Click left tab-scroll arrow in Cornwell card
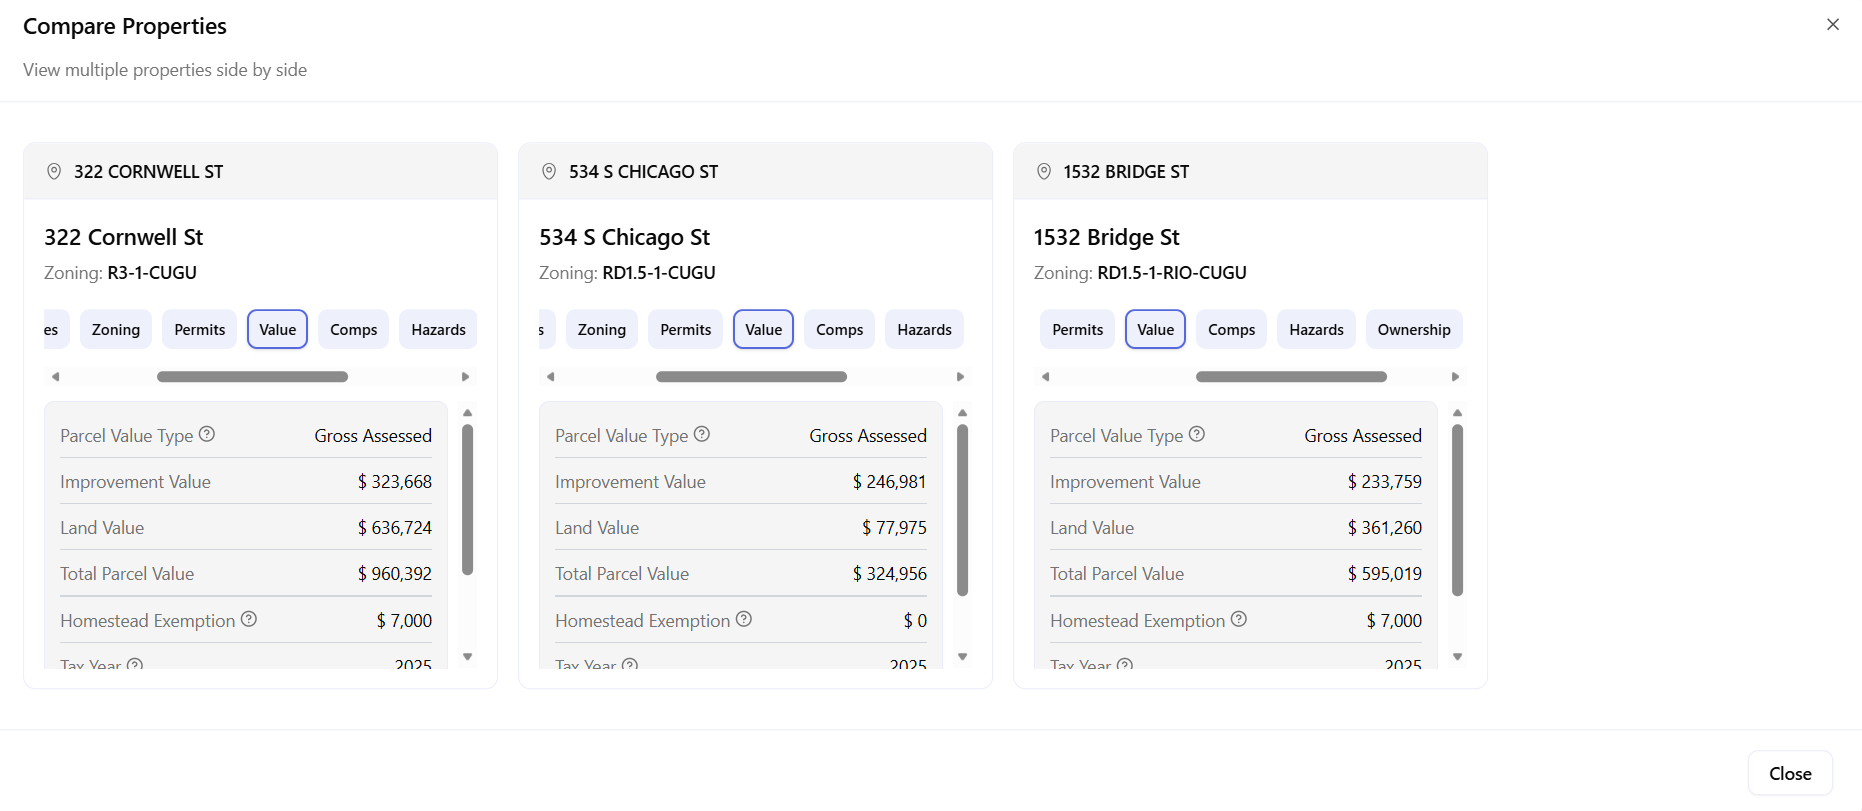 (x=56, y=377)
